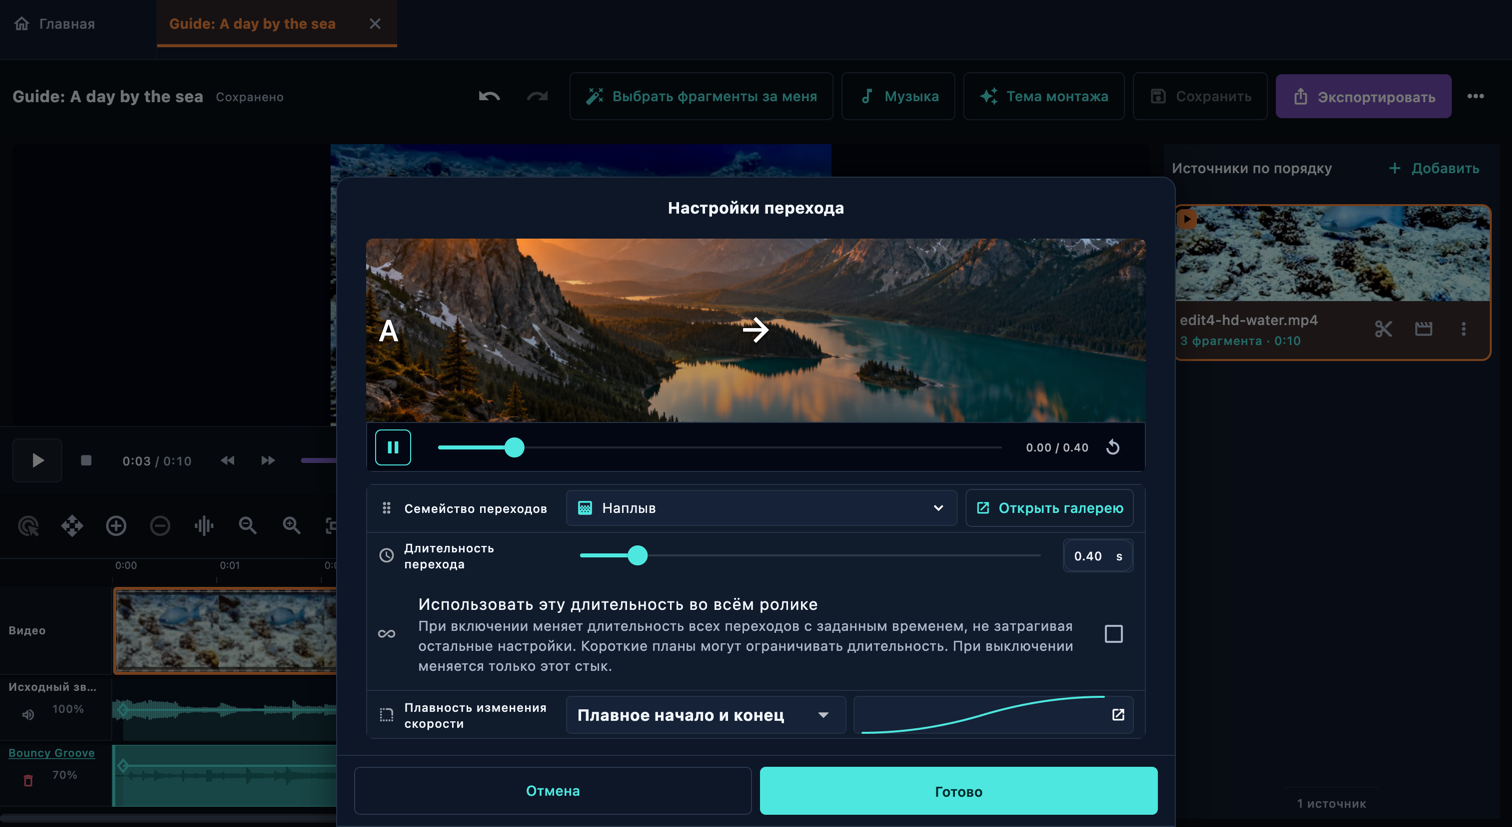This screenshot has height=827, width=1512.
Task: Redo the last undone action
Action: coord(537,96)
